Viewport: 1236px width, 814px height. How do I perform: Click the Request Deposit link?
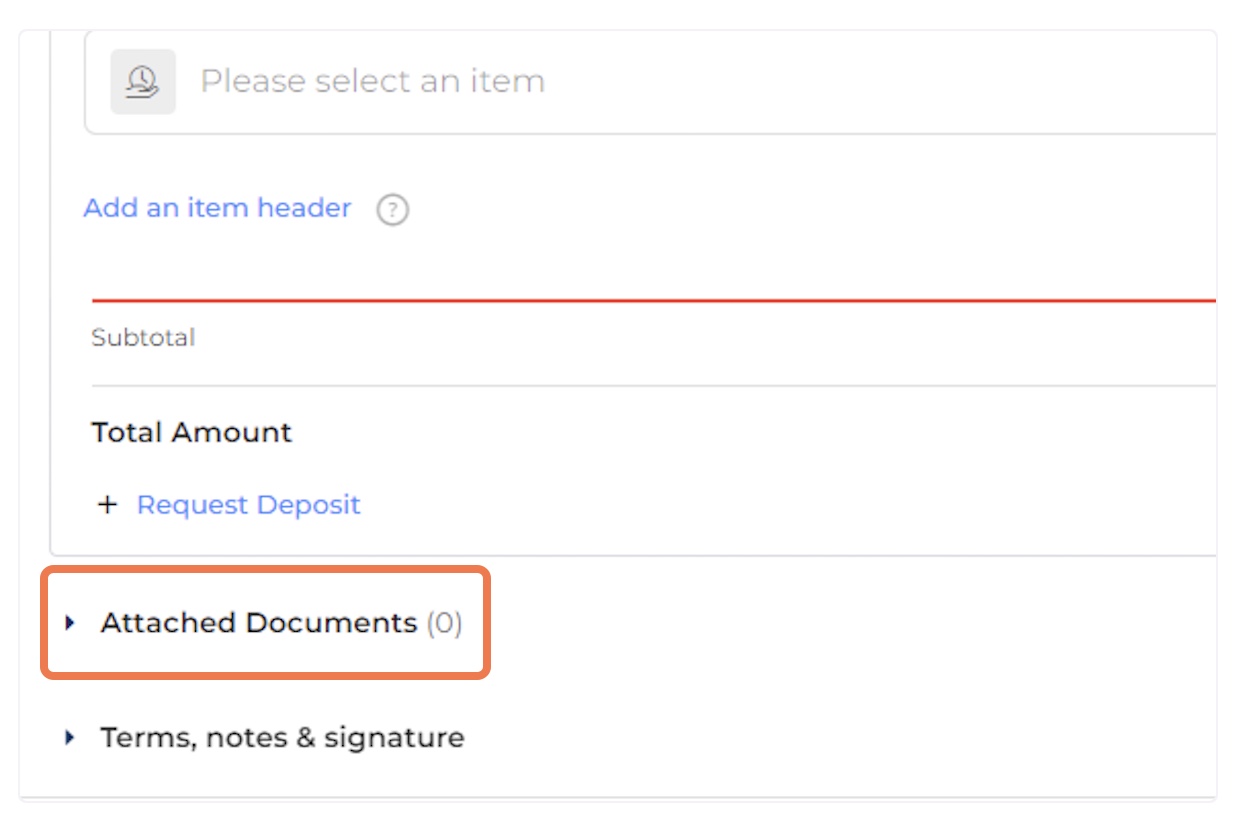(x=248, y=504)
